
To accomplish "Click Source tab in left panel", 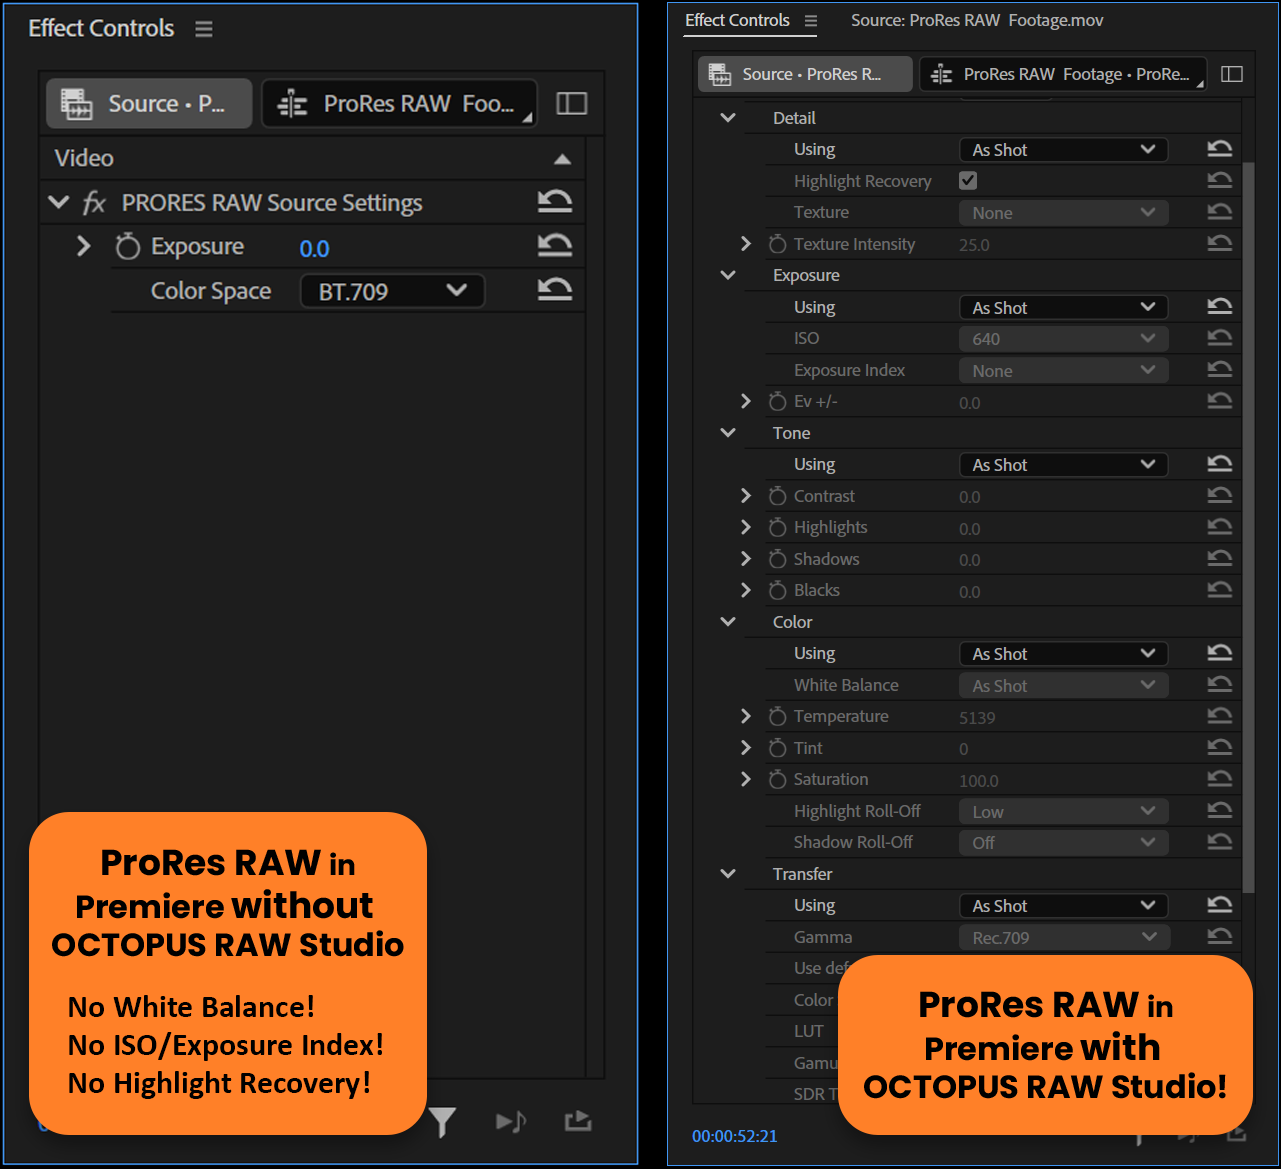I will click(x=149, y=104).
